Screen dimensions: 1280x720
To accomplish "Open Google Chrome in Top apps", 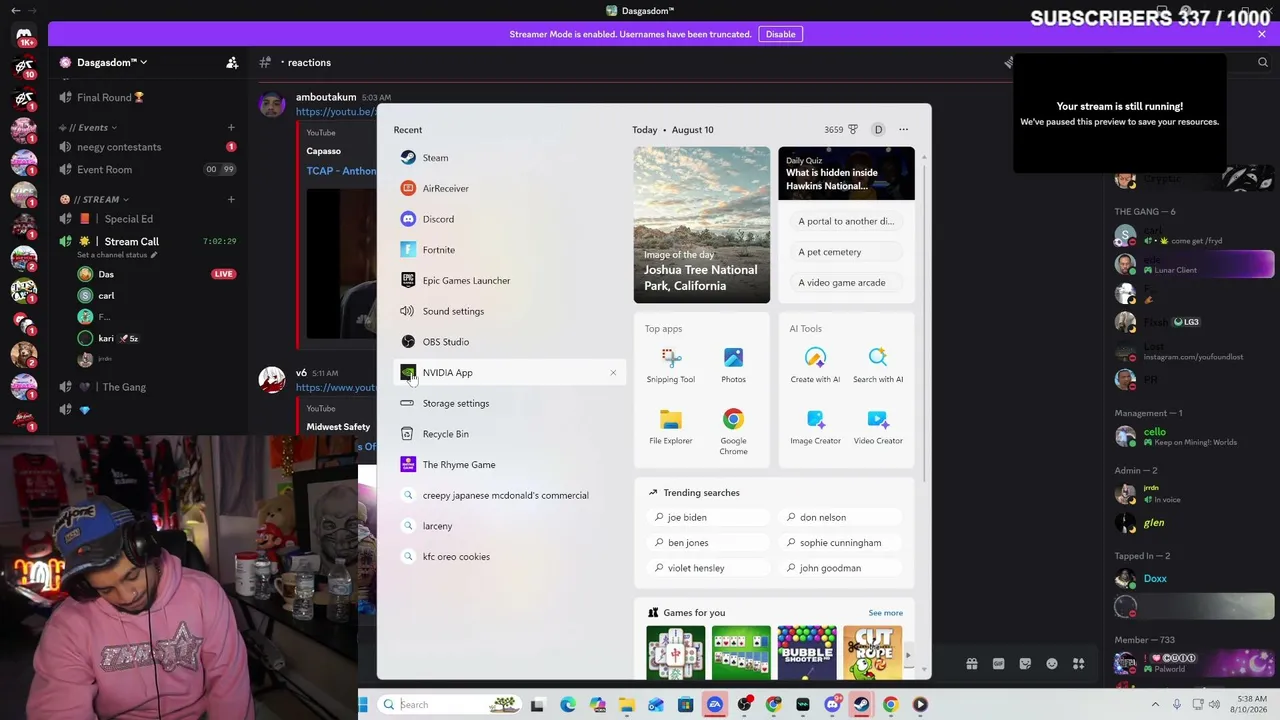I will coord(733,432).
